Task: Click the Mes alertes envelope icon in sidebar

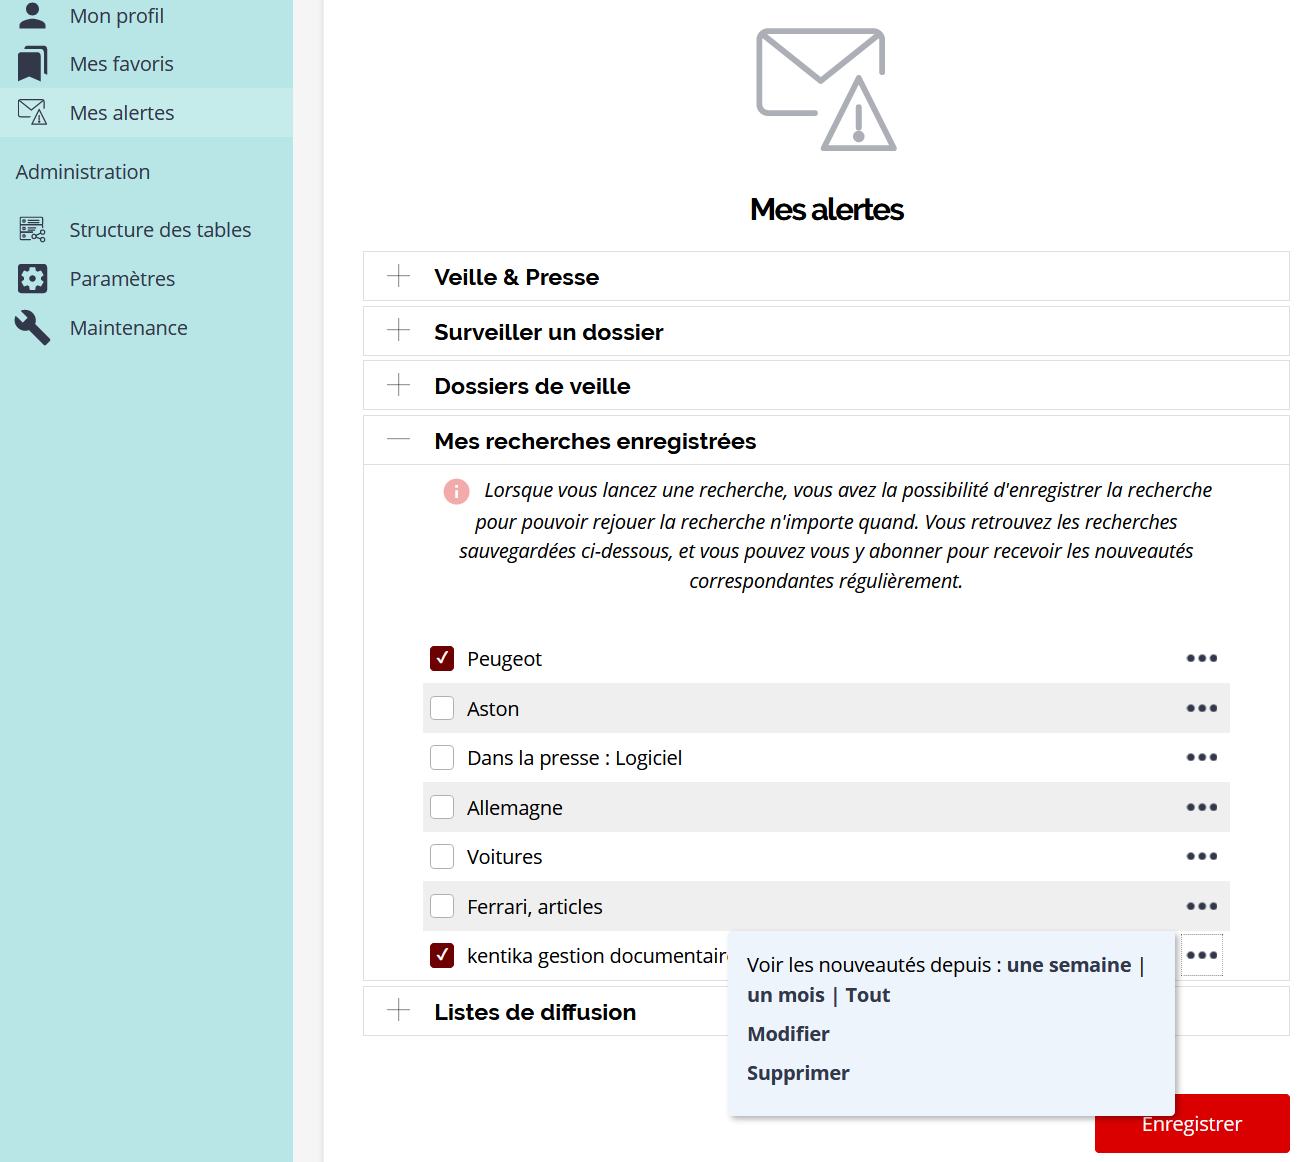Action: pos(32,112)
